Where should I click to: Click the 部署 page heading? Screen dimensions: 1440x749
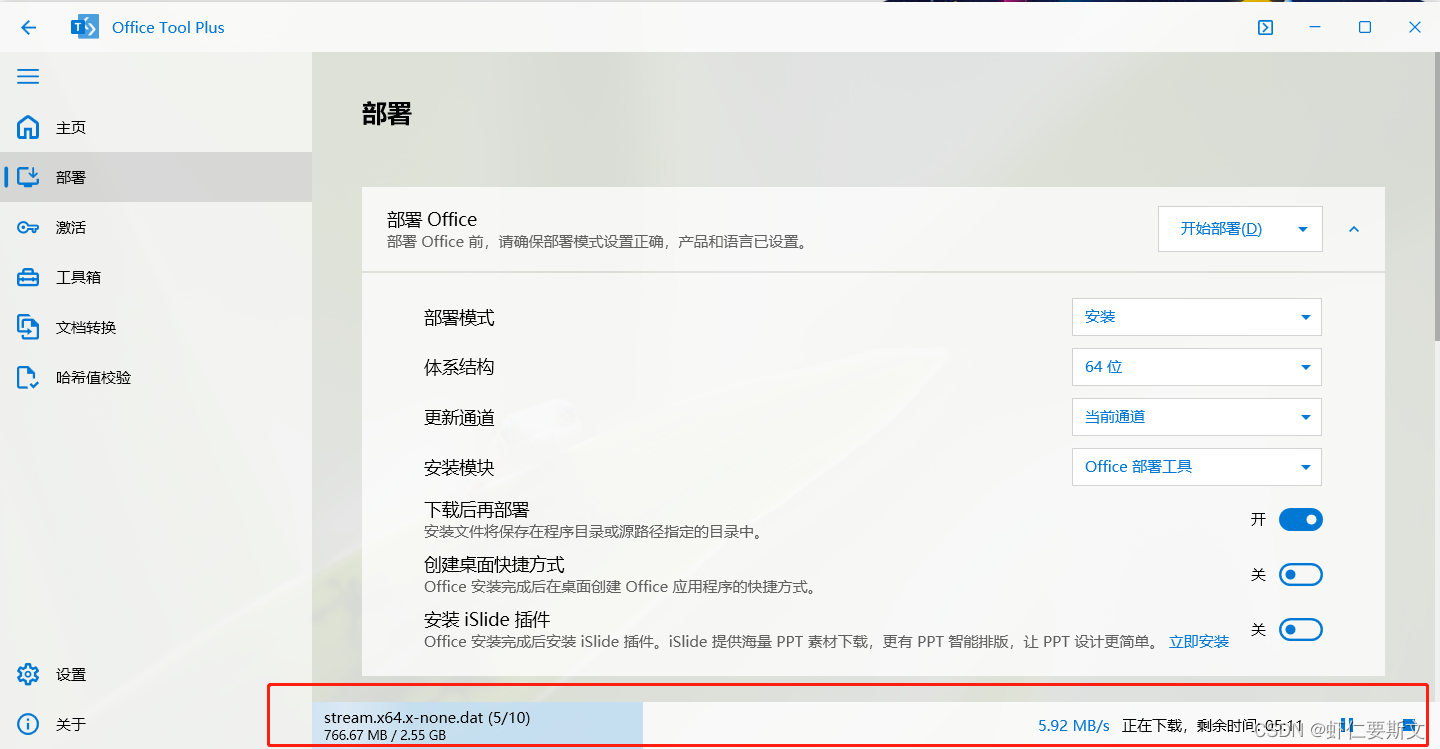(387, 114)
